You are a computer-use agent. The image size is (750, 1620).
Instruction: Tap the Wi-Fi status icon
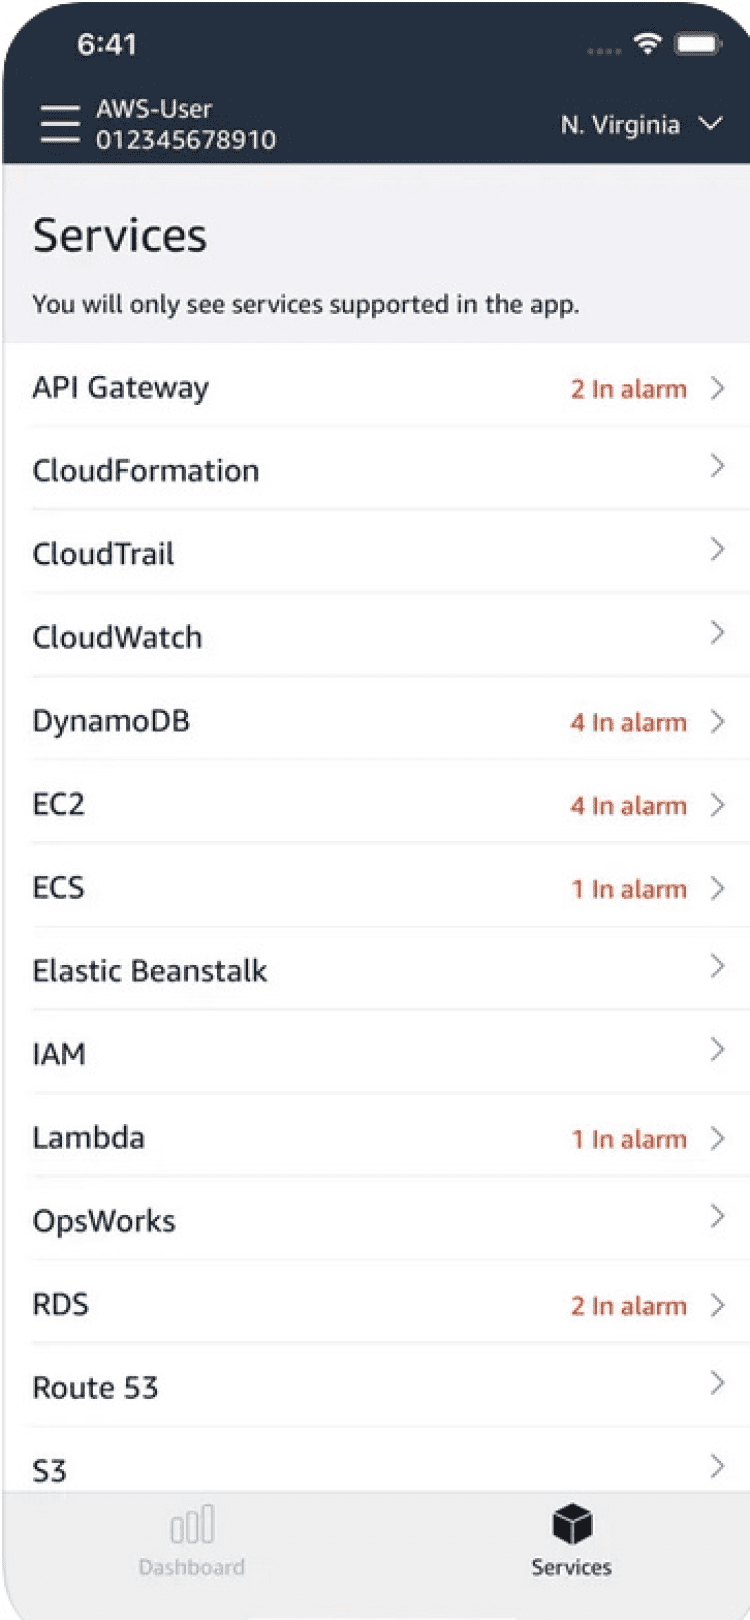648,43
